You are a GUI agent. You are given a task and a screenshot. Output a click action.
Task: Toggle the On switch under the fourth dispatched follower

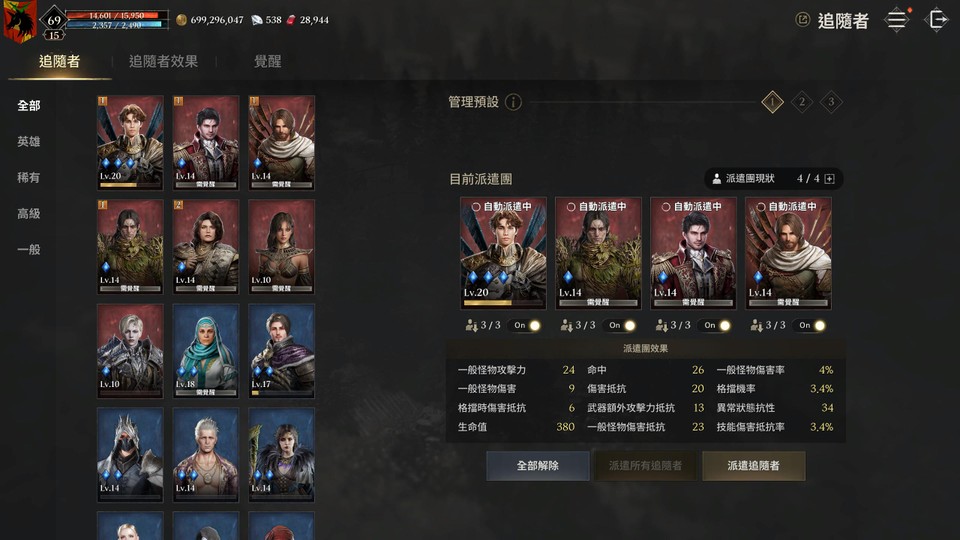(811, 325)
